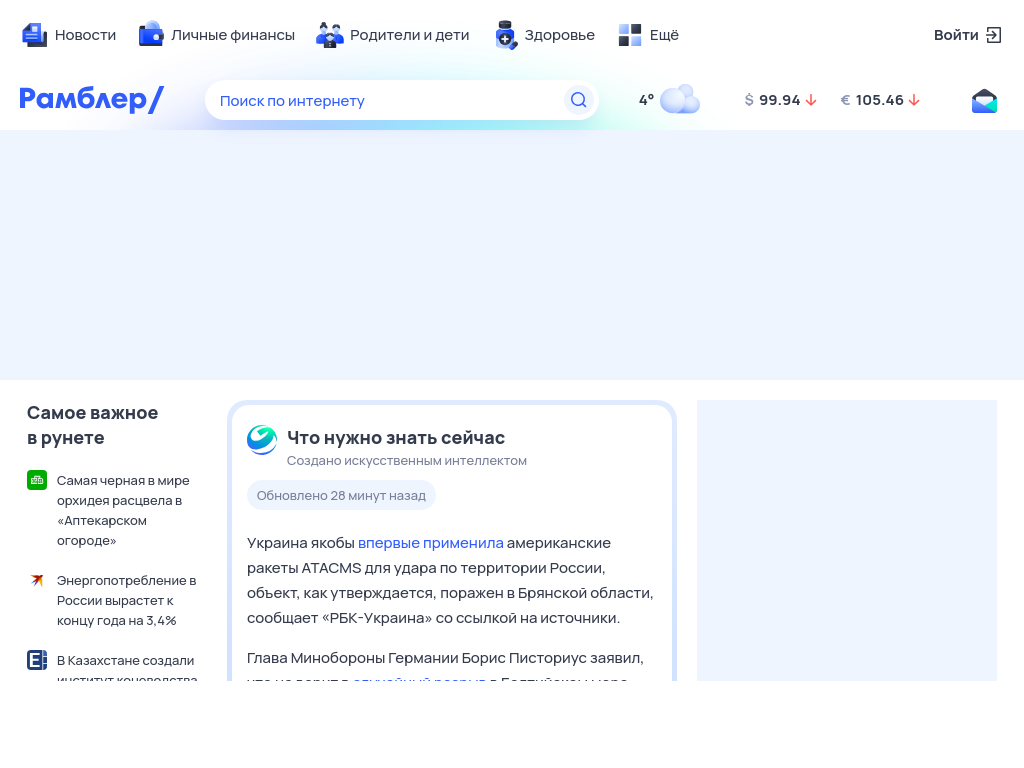
Task: Open headline Самая черная в мире орхидея
Action: pos(123,510)
